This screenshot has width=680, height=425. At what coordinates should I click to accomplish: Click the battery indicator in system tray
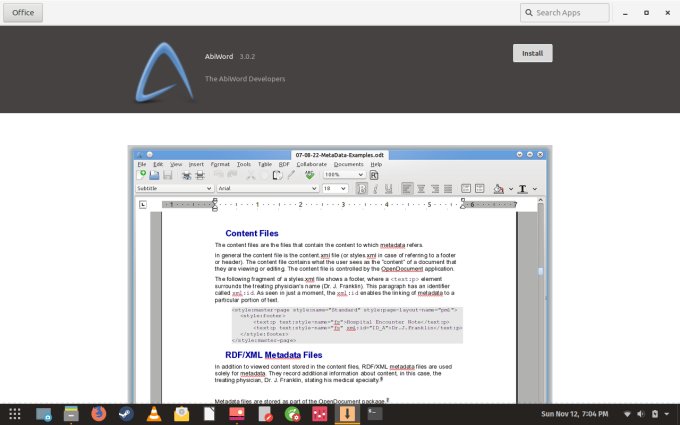[x=655, y=414]
